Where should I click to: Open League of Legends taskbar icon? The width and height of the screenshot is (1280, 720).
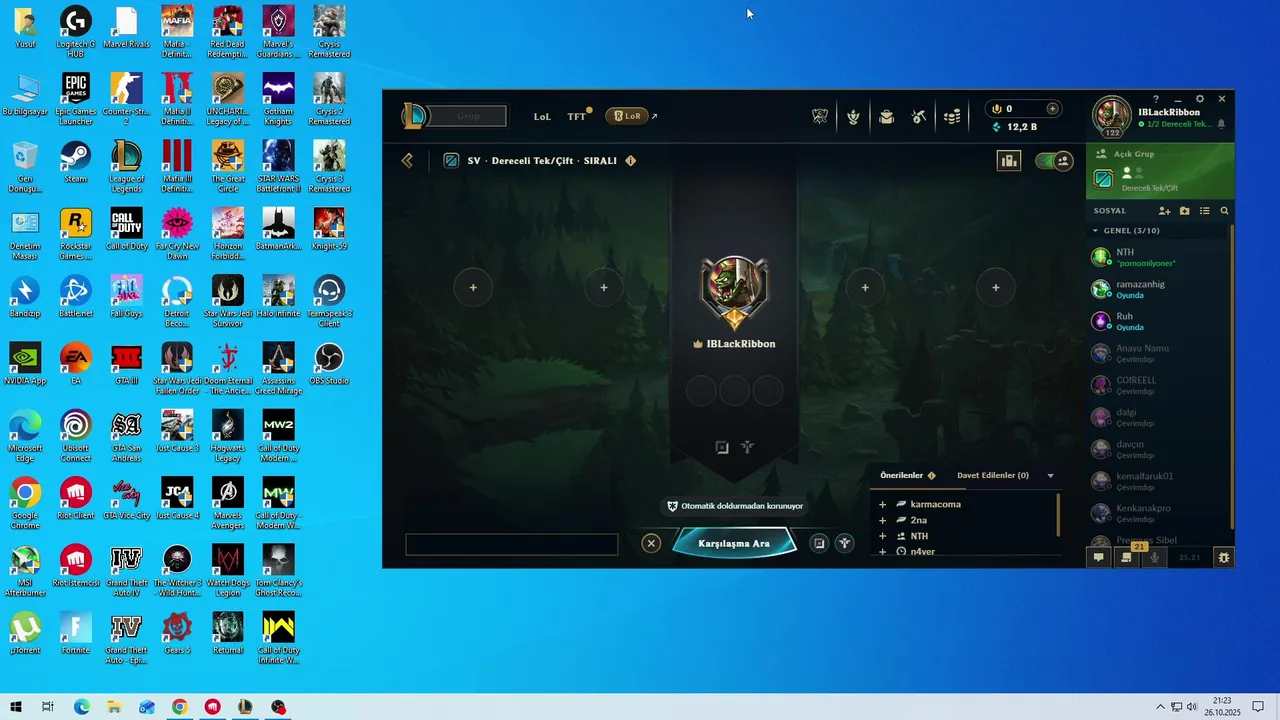[245, 707]
